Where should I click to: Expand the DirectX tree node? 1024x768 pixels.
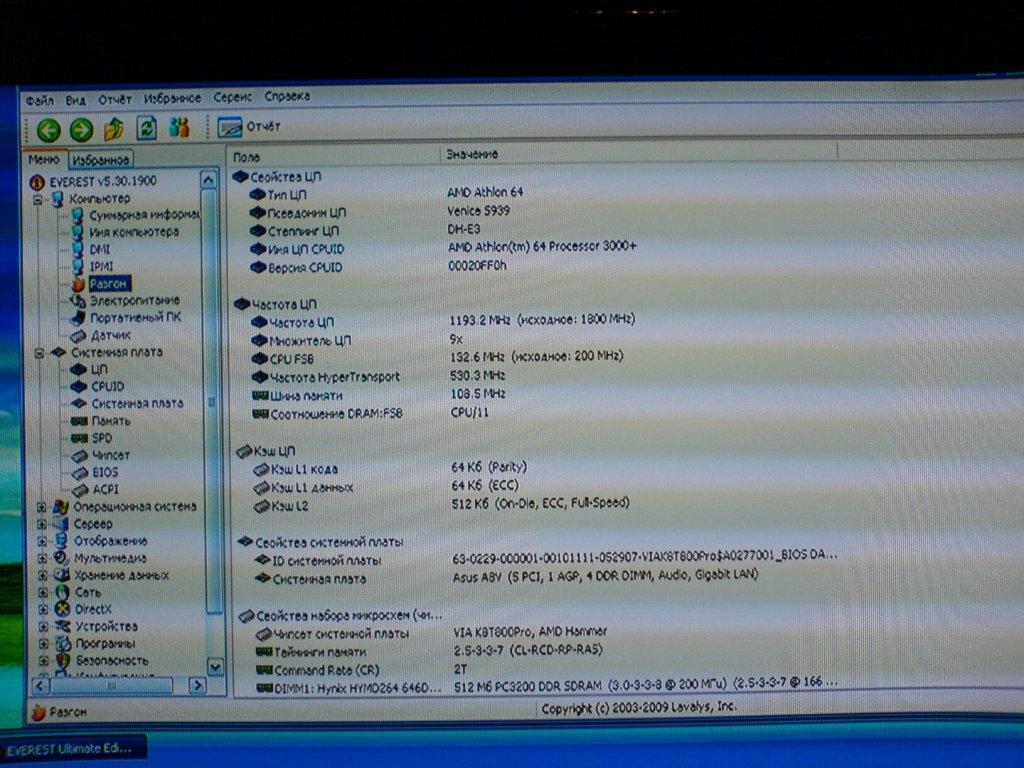pyautogui.click(x=43, y=609)
